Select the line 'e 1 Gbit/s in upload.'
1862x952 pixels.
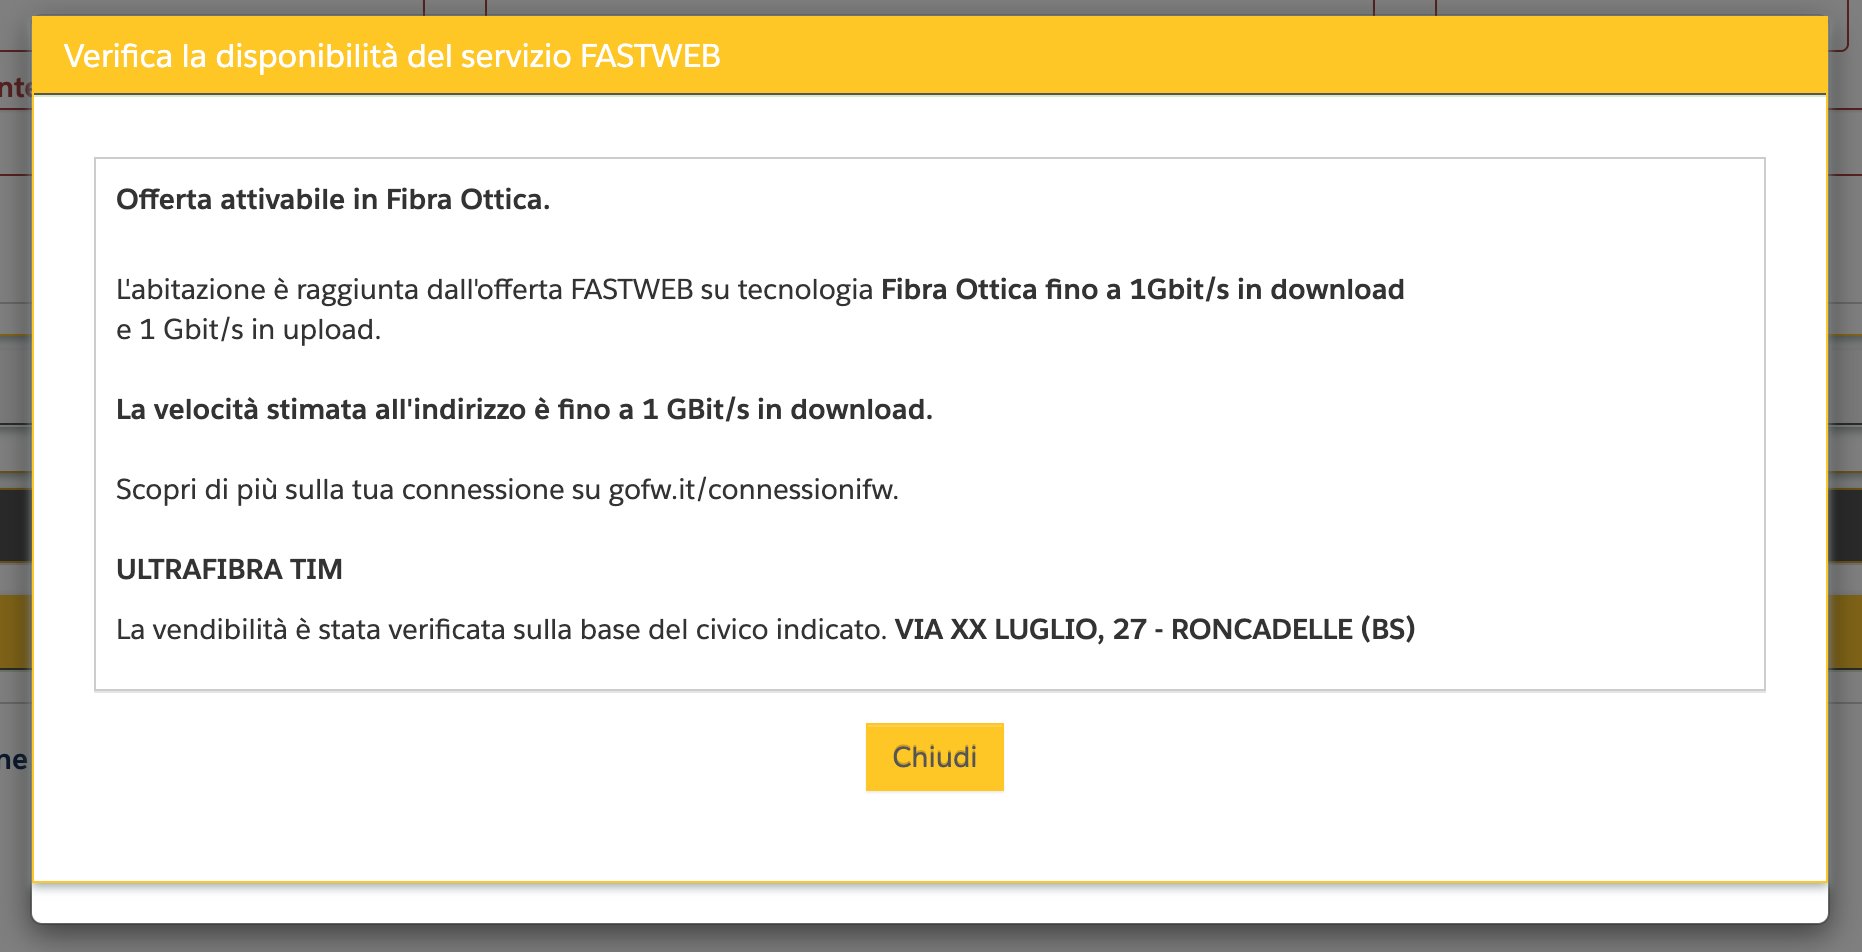pos(249,330)
